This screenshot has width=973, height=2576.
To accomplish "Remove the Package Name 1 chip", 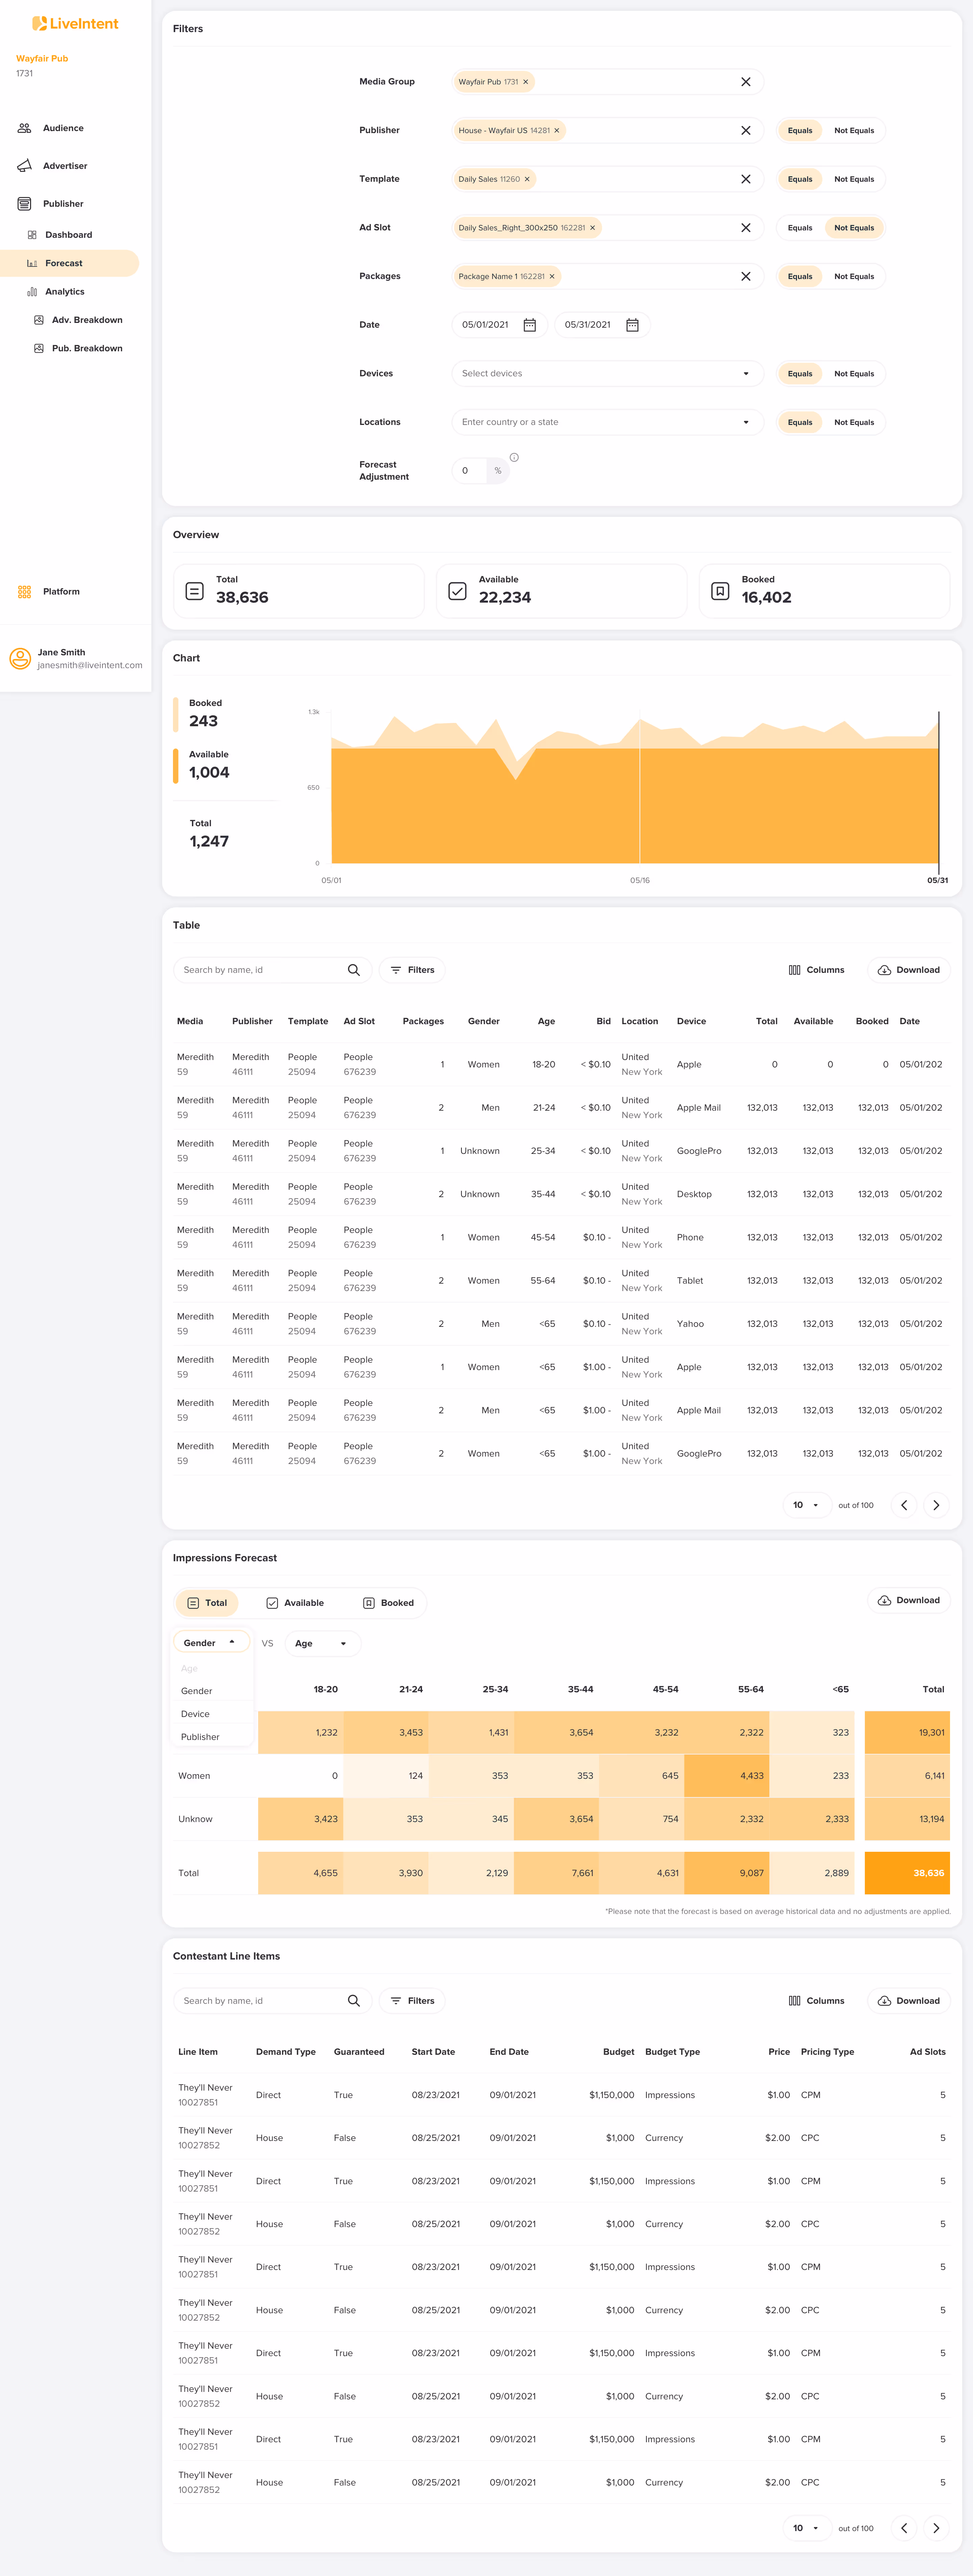I will 552,276.
